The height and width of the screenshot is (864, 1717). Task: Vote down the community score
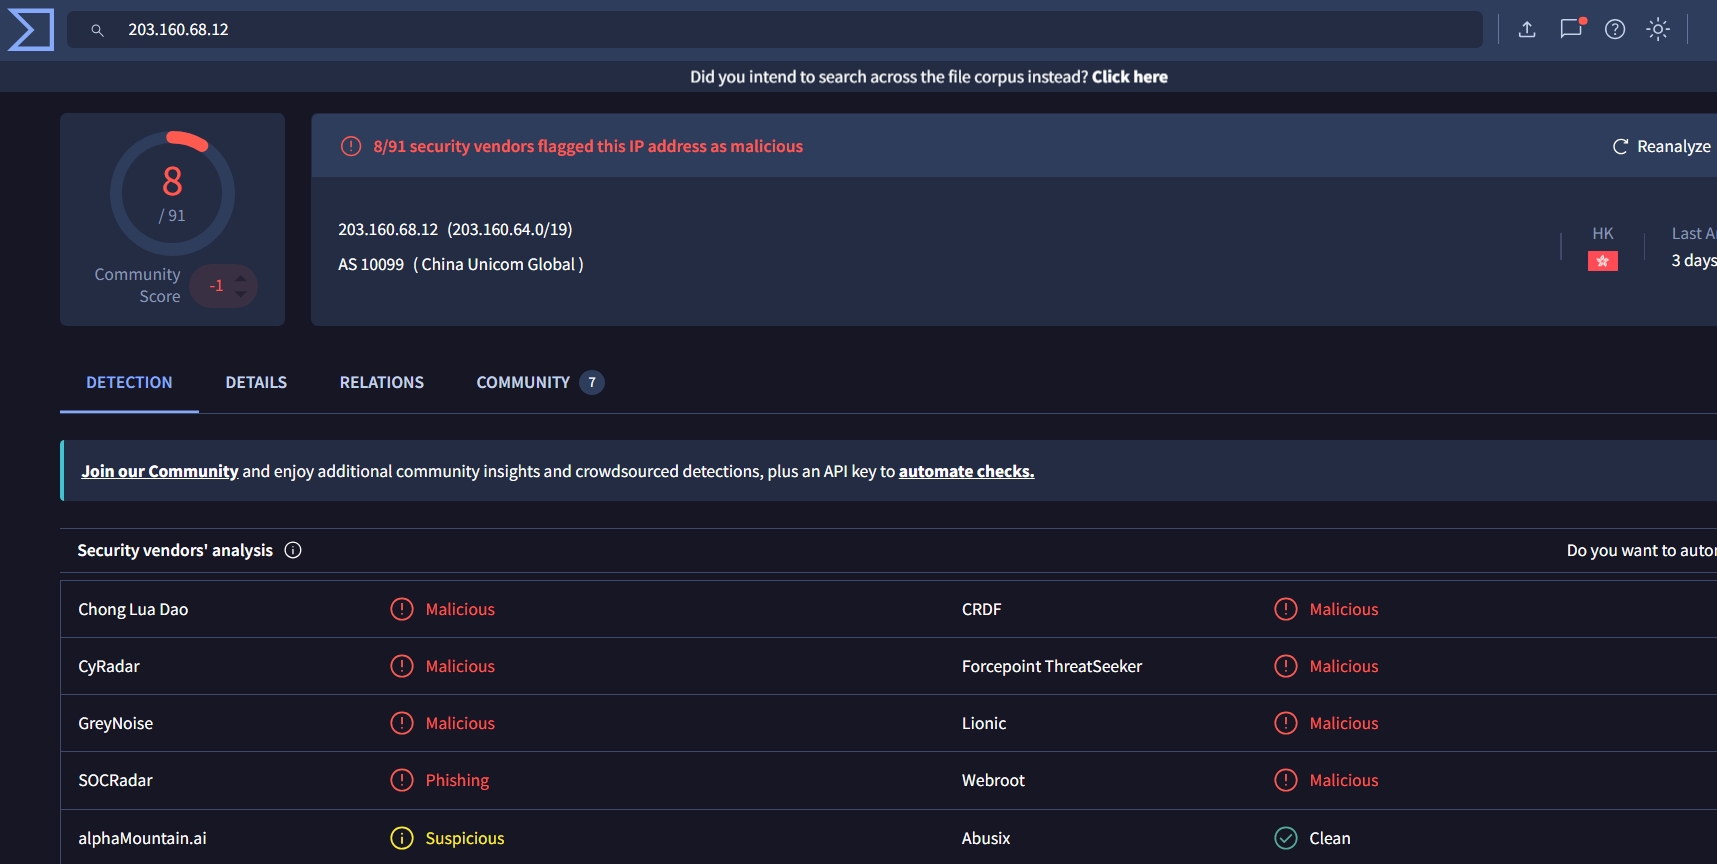point(240,294)
